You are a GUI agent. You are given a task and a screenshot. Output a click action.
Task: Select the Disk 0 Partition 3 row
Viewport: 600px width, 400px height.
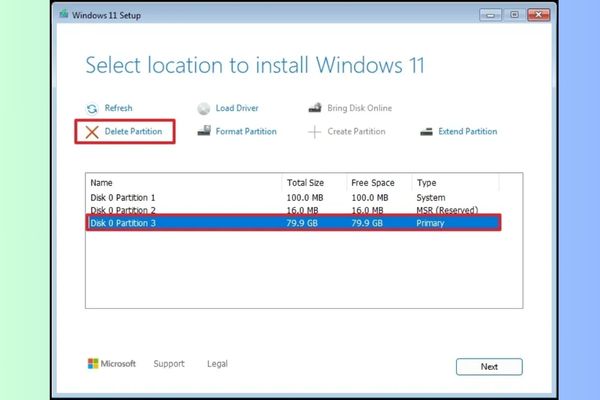(293, 223)
